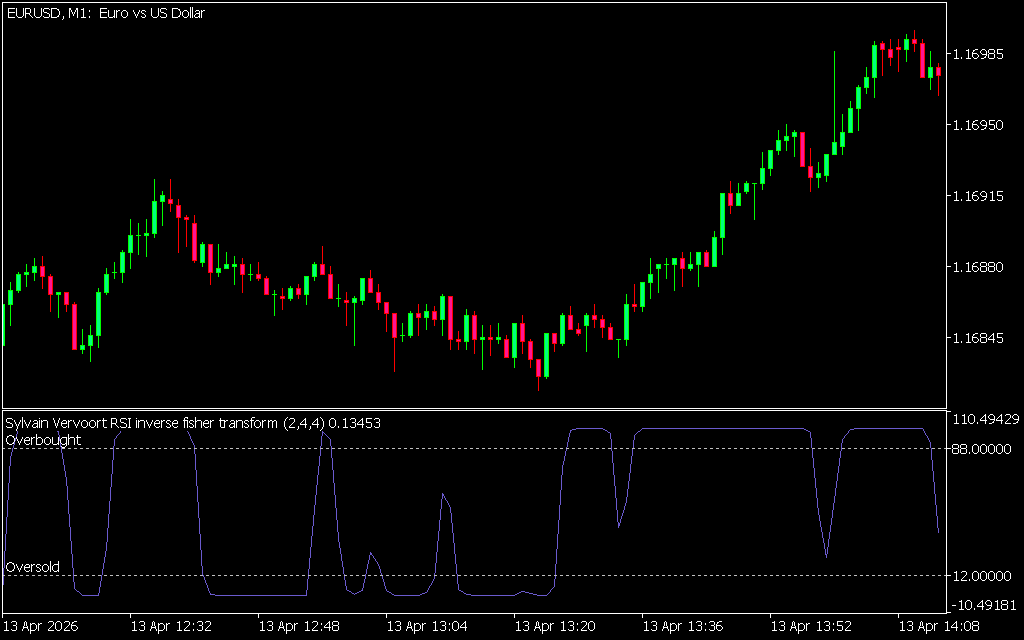Select the -10.49181 indicator minimum value
The height and width of the screenshot is (640, 1024).
point(983,605)
